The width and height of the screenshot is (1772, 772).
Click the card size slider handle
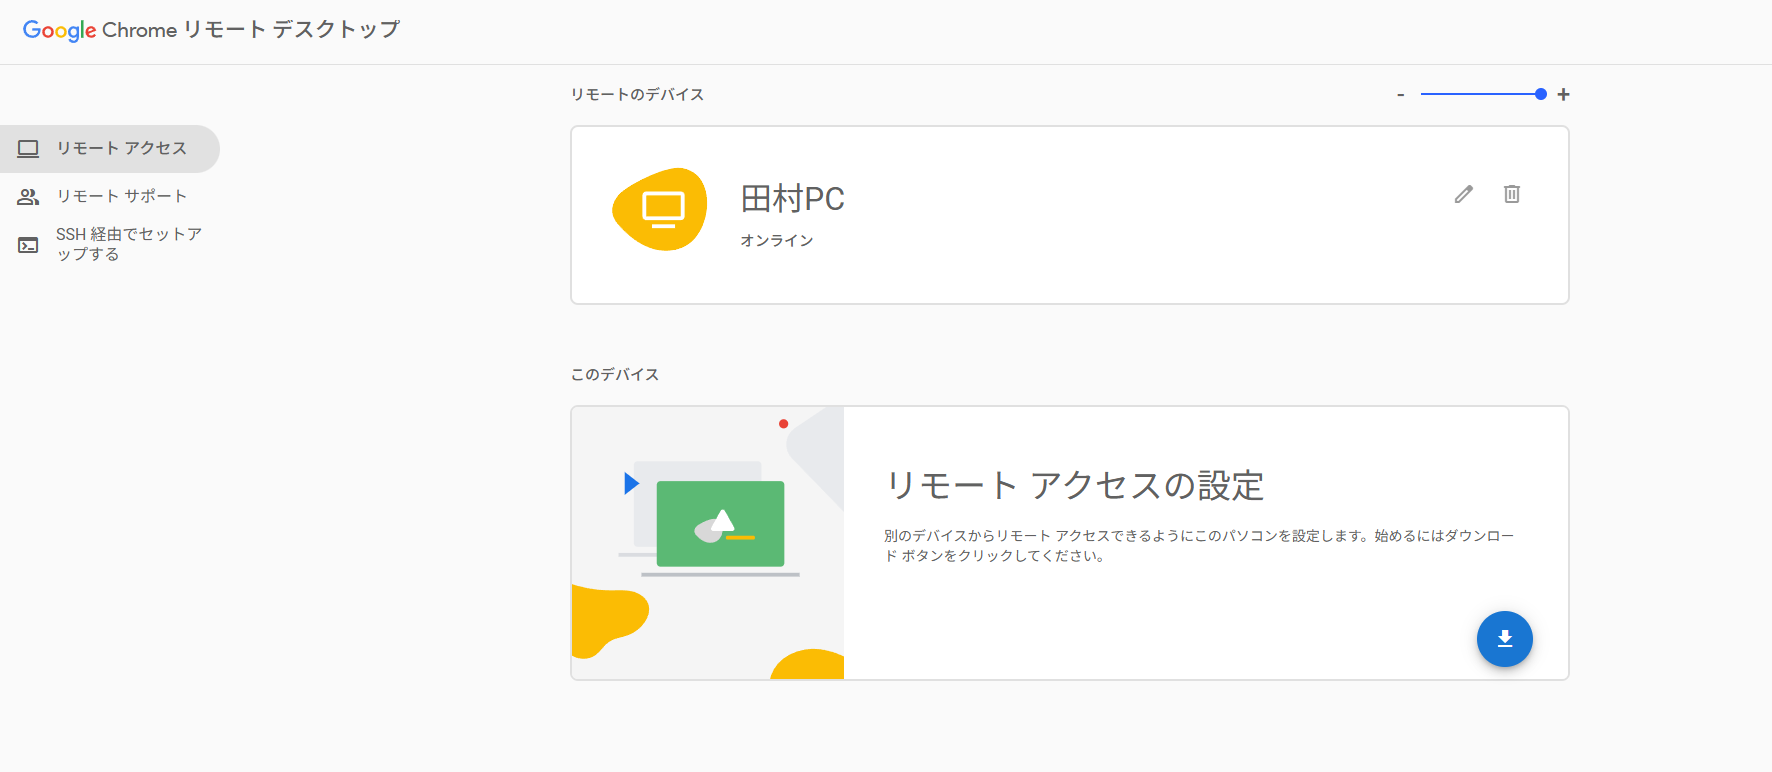coord(1541,94)
